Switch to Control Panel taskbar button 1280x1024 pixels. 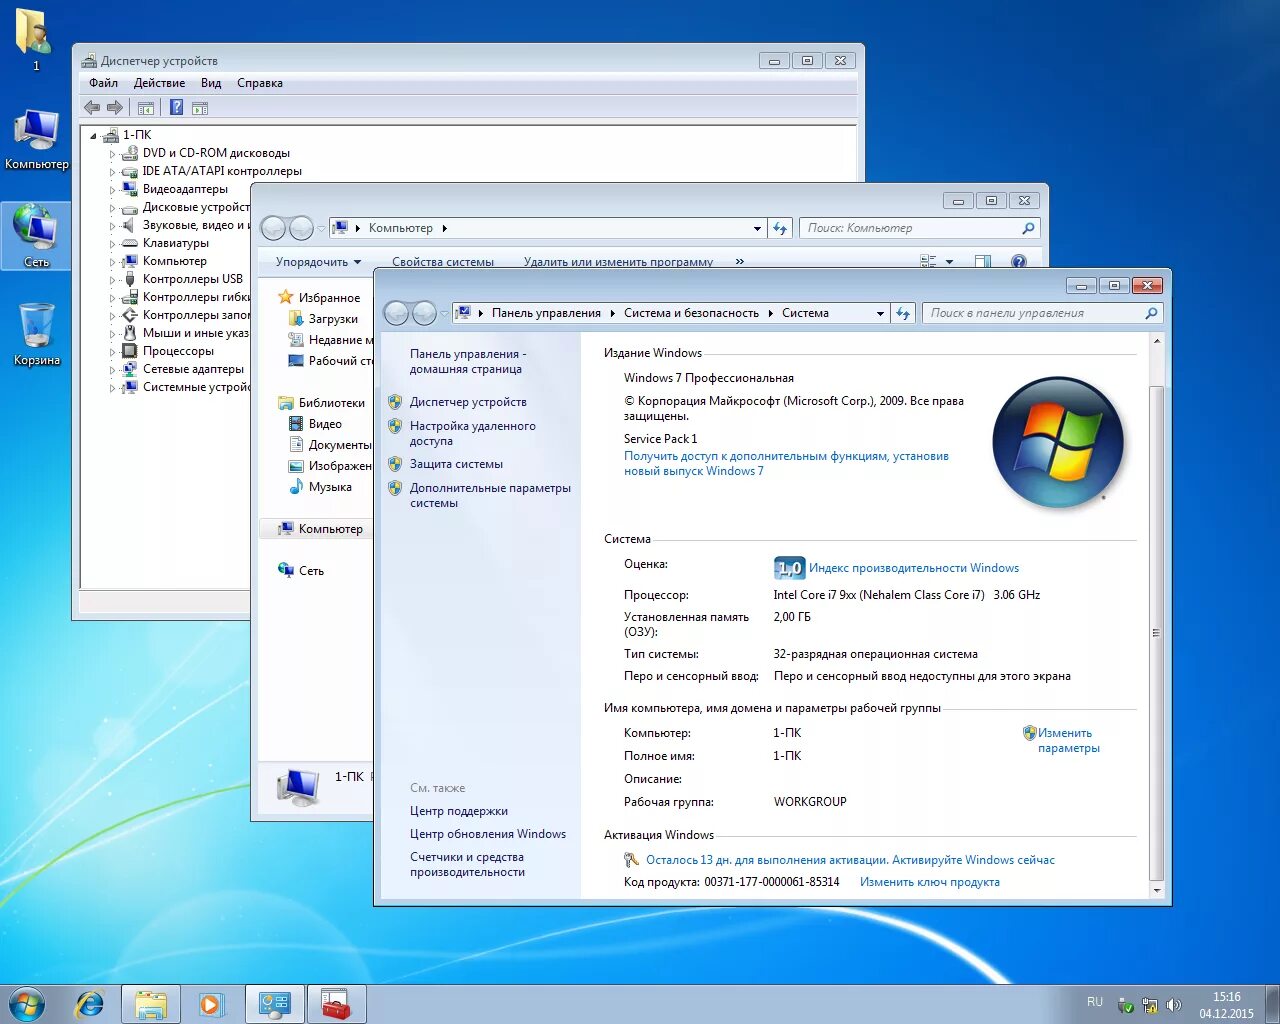[274, 1004]
